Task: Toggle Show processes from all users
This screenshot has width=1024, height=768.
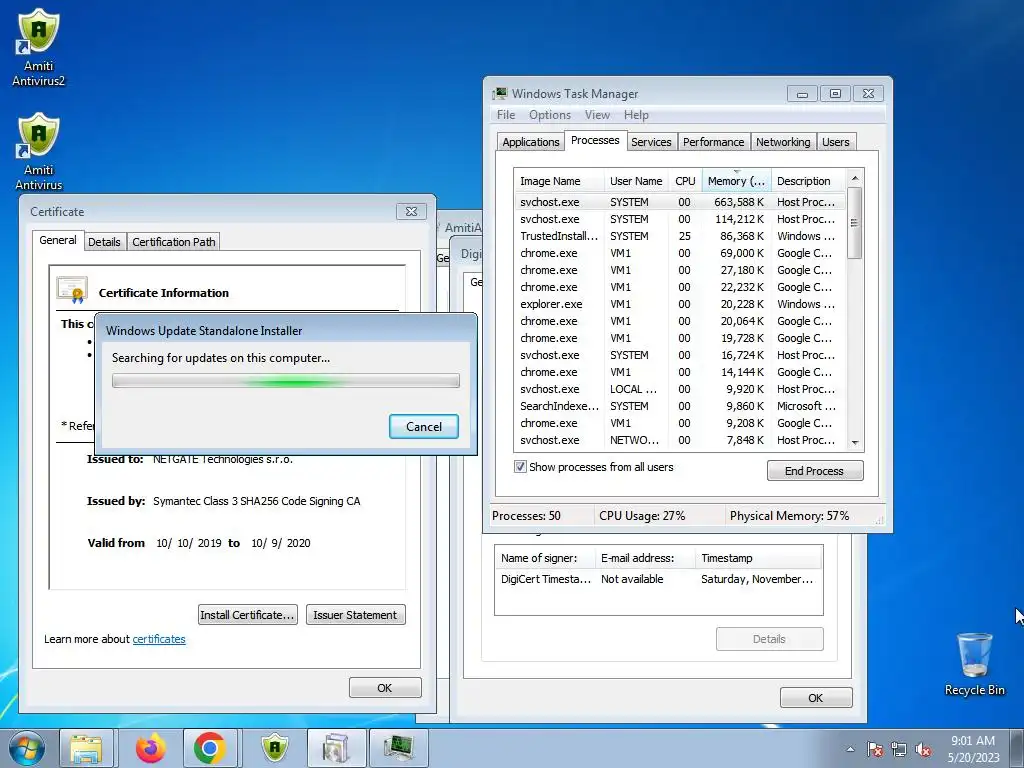Action: [x=520, y=467]
